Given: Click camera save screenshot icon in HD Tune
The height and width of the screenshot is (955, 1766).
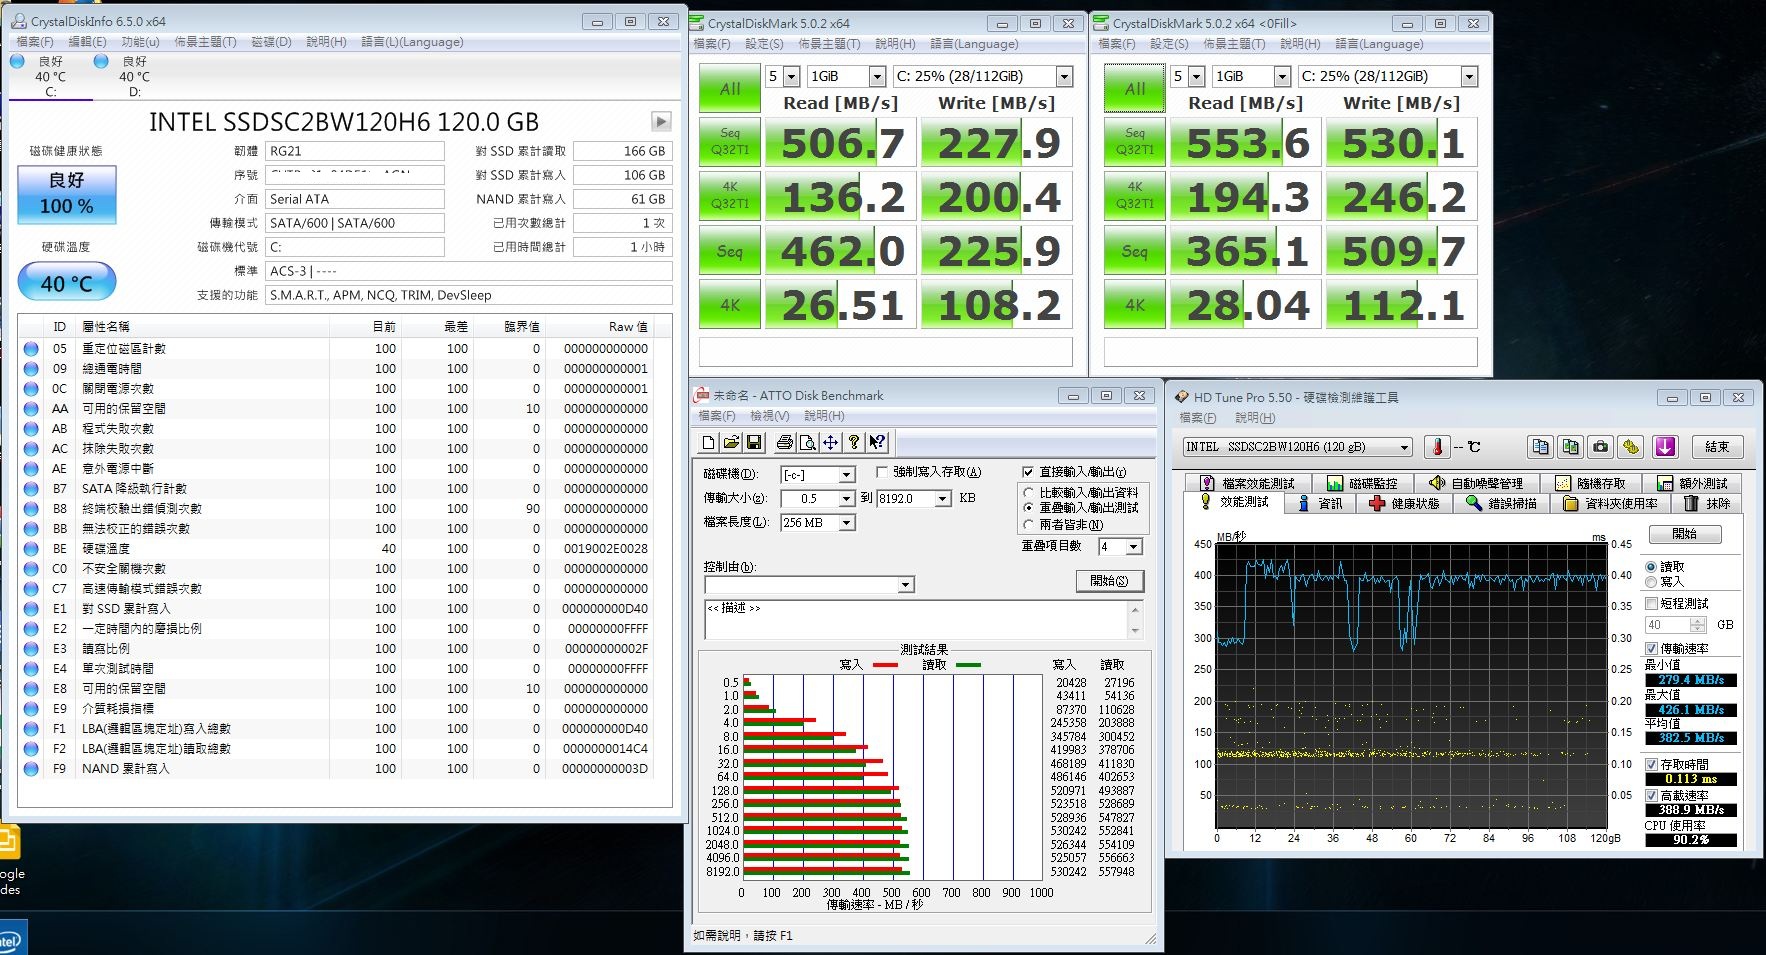Looking at the screenshot, I should [1601, 447].
